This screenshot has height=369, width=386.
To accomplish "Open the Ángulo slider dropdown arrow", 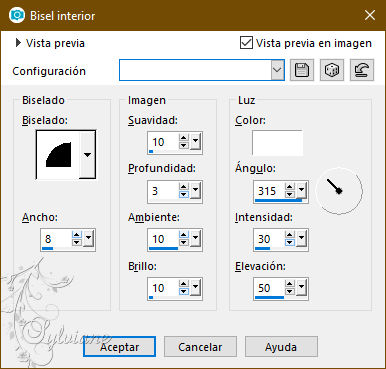I will point(302,190).
